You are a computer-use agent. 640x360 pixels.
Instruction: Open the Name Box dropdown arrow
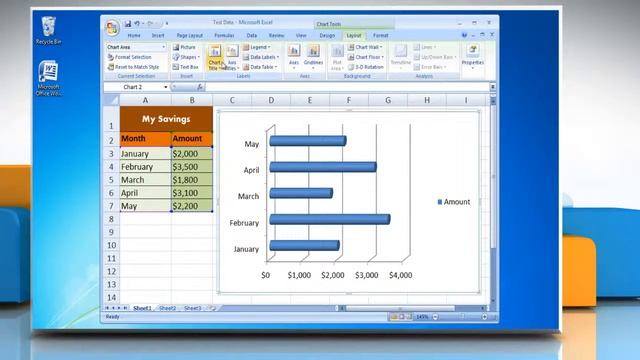(x=165, y=87)
